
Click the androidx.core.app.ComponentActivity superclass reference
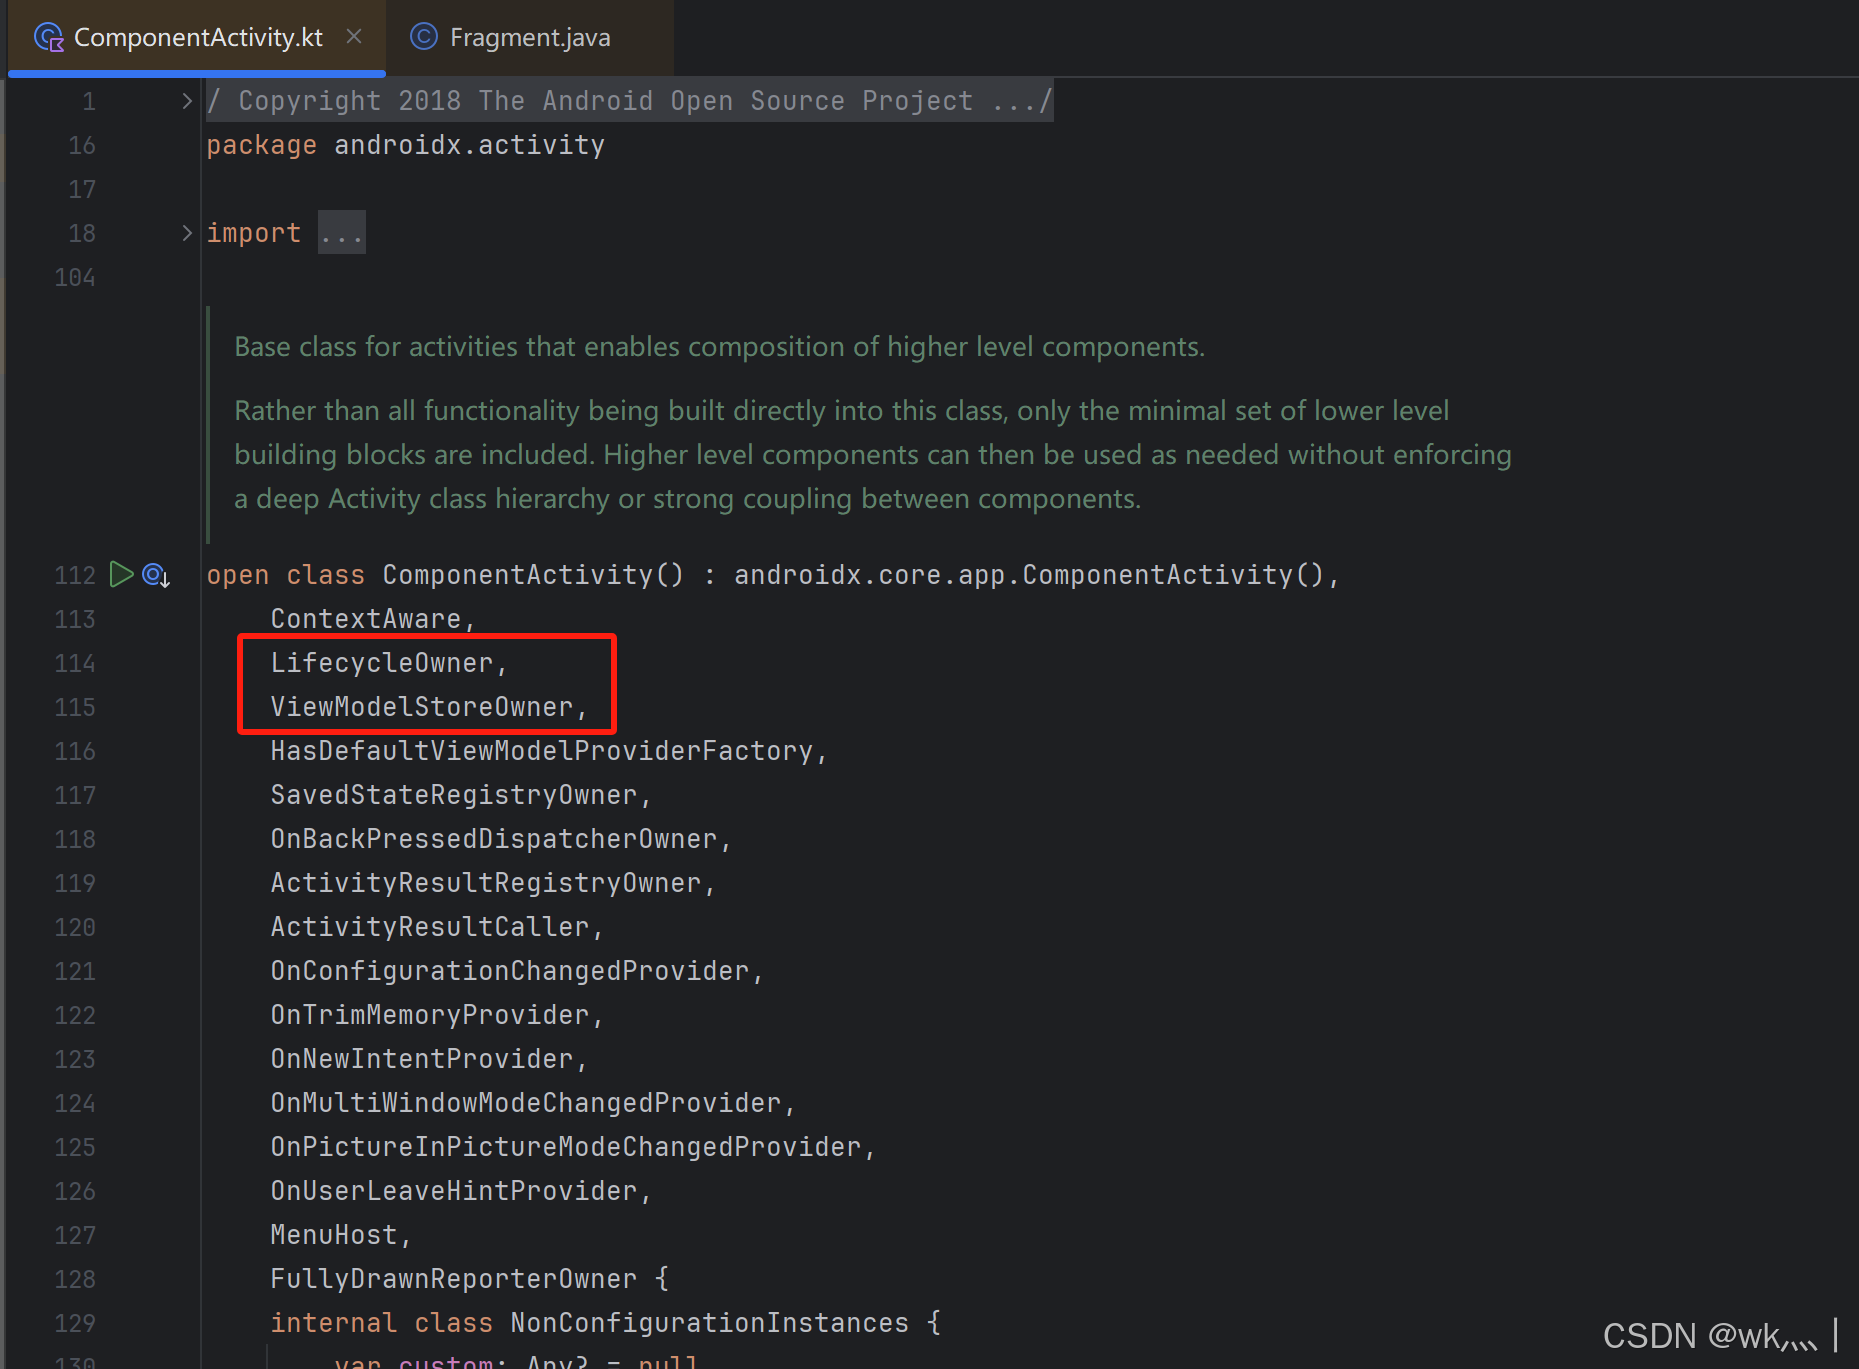point(1035,574)
